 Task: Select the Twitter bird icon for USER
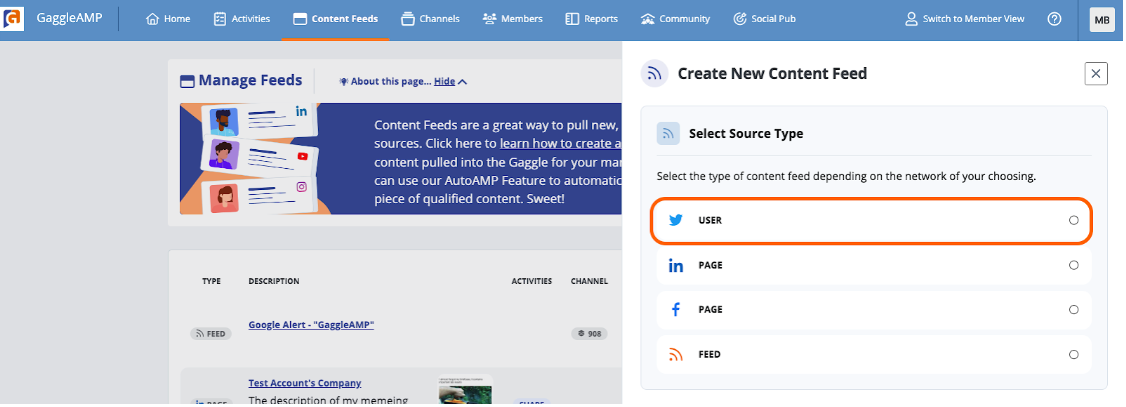(676, 220)
